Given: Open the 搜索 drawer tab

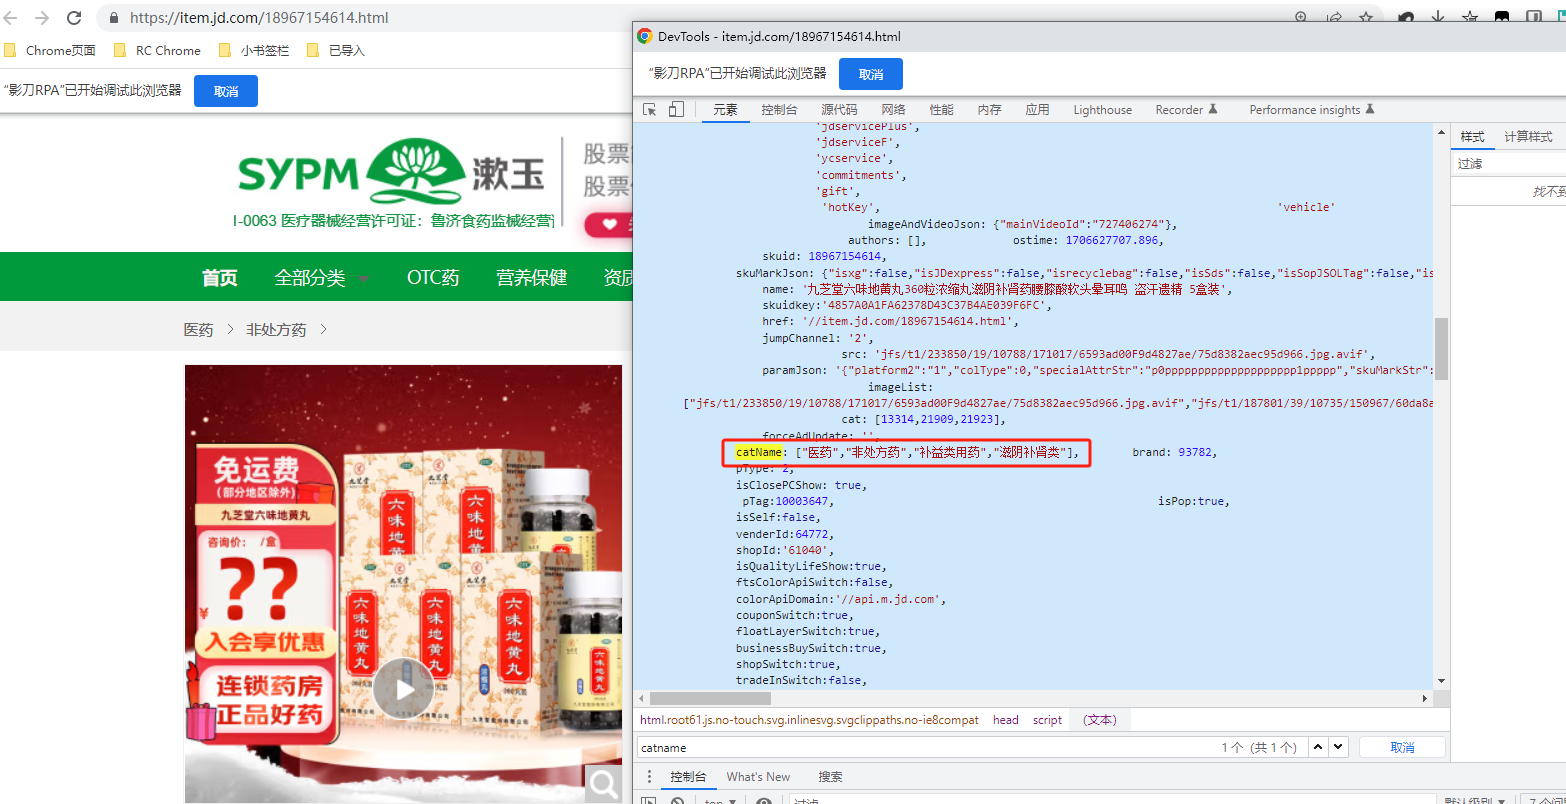Looking at the screenshot, I should pos(830,777).
